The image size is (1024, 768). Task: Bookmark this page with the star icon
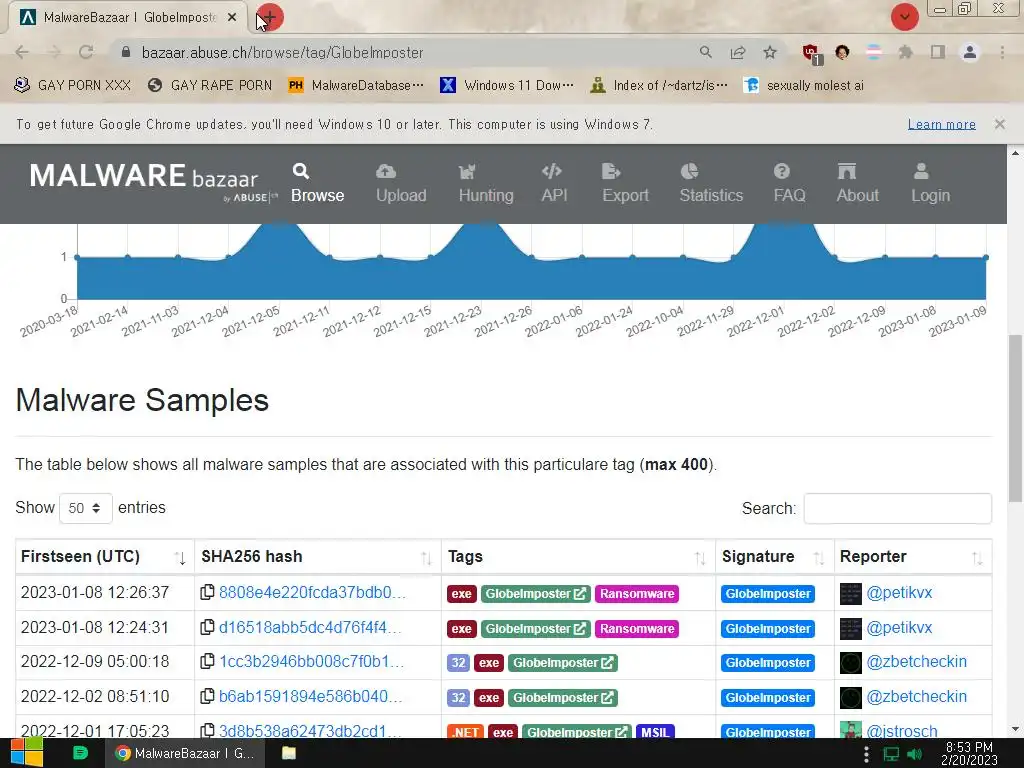(x=770, y=52)
